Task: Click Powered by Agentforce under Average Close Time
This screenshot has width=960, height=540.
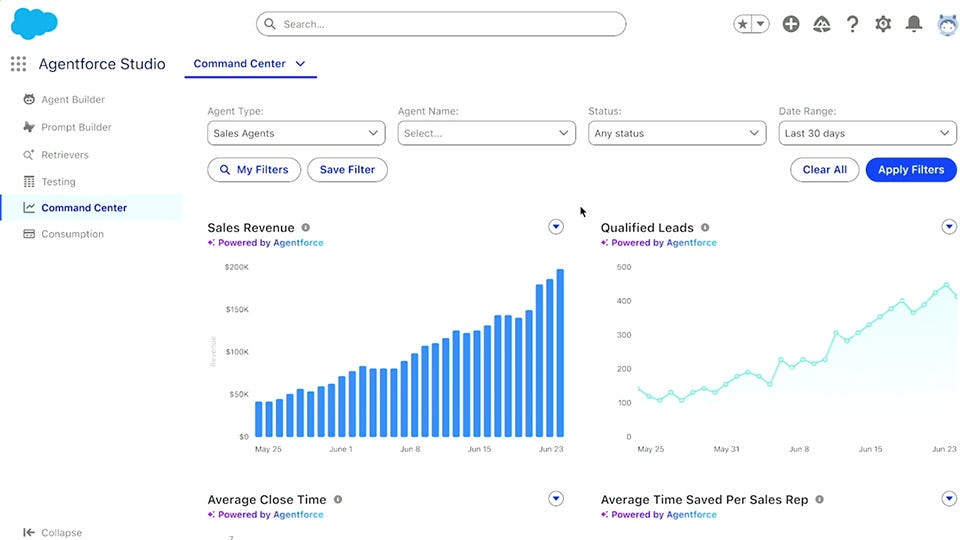Action: 266,515
